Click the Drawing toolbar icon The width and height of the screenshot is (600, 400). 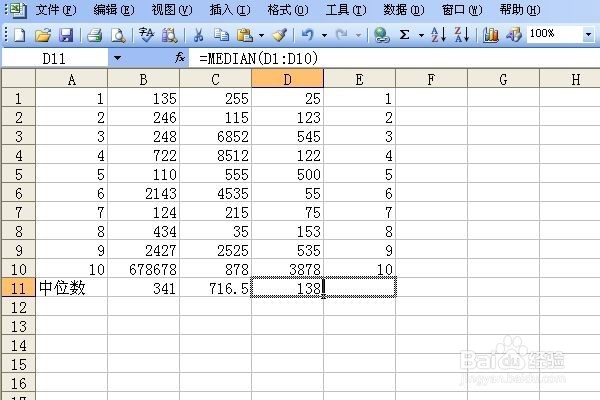pos(514,35)
